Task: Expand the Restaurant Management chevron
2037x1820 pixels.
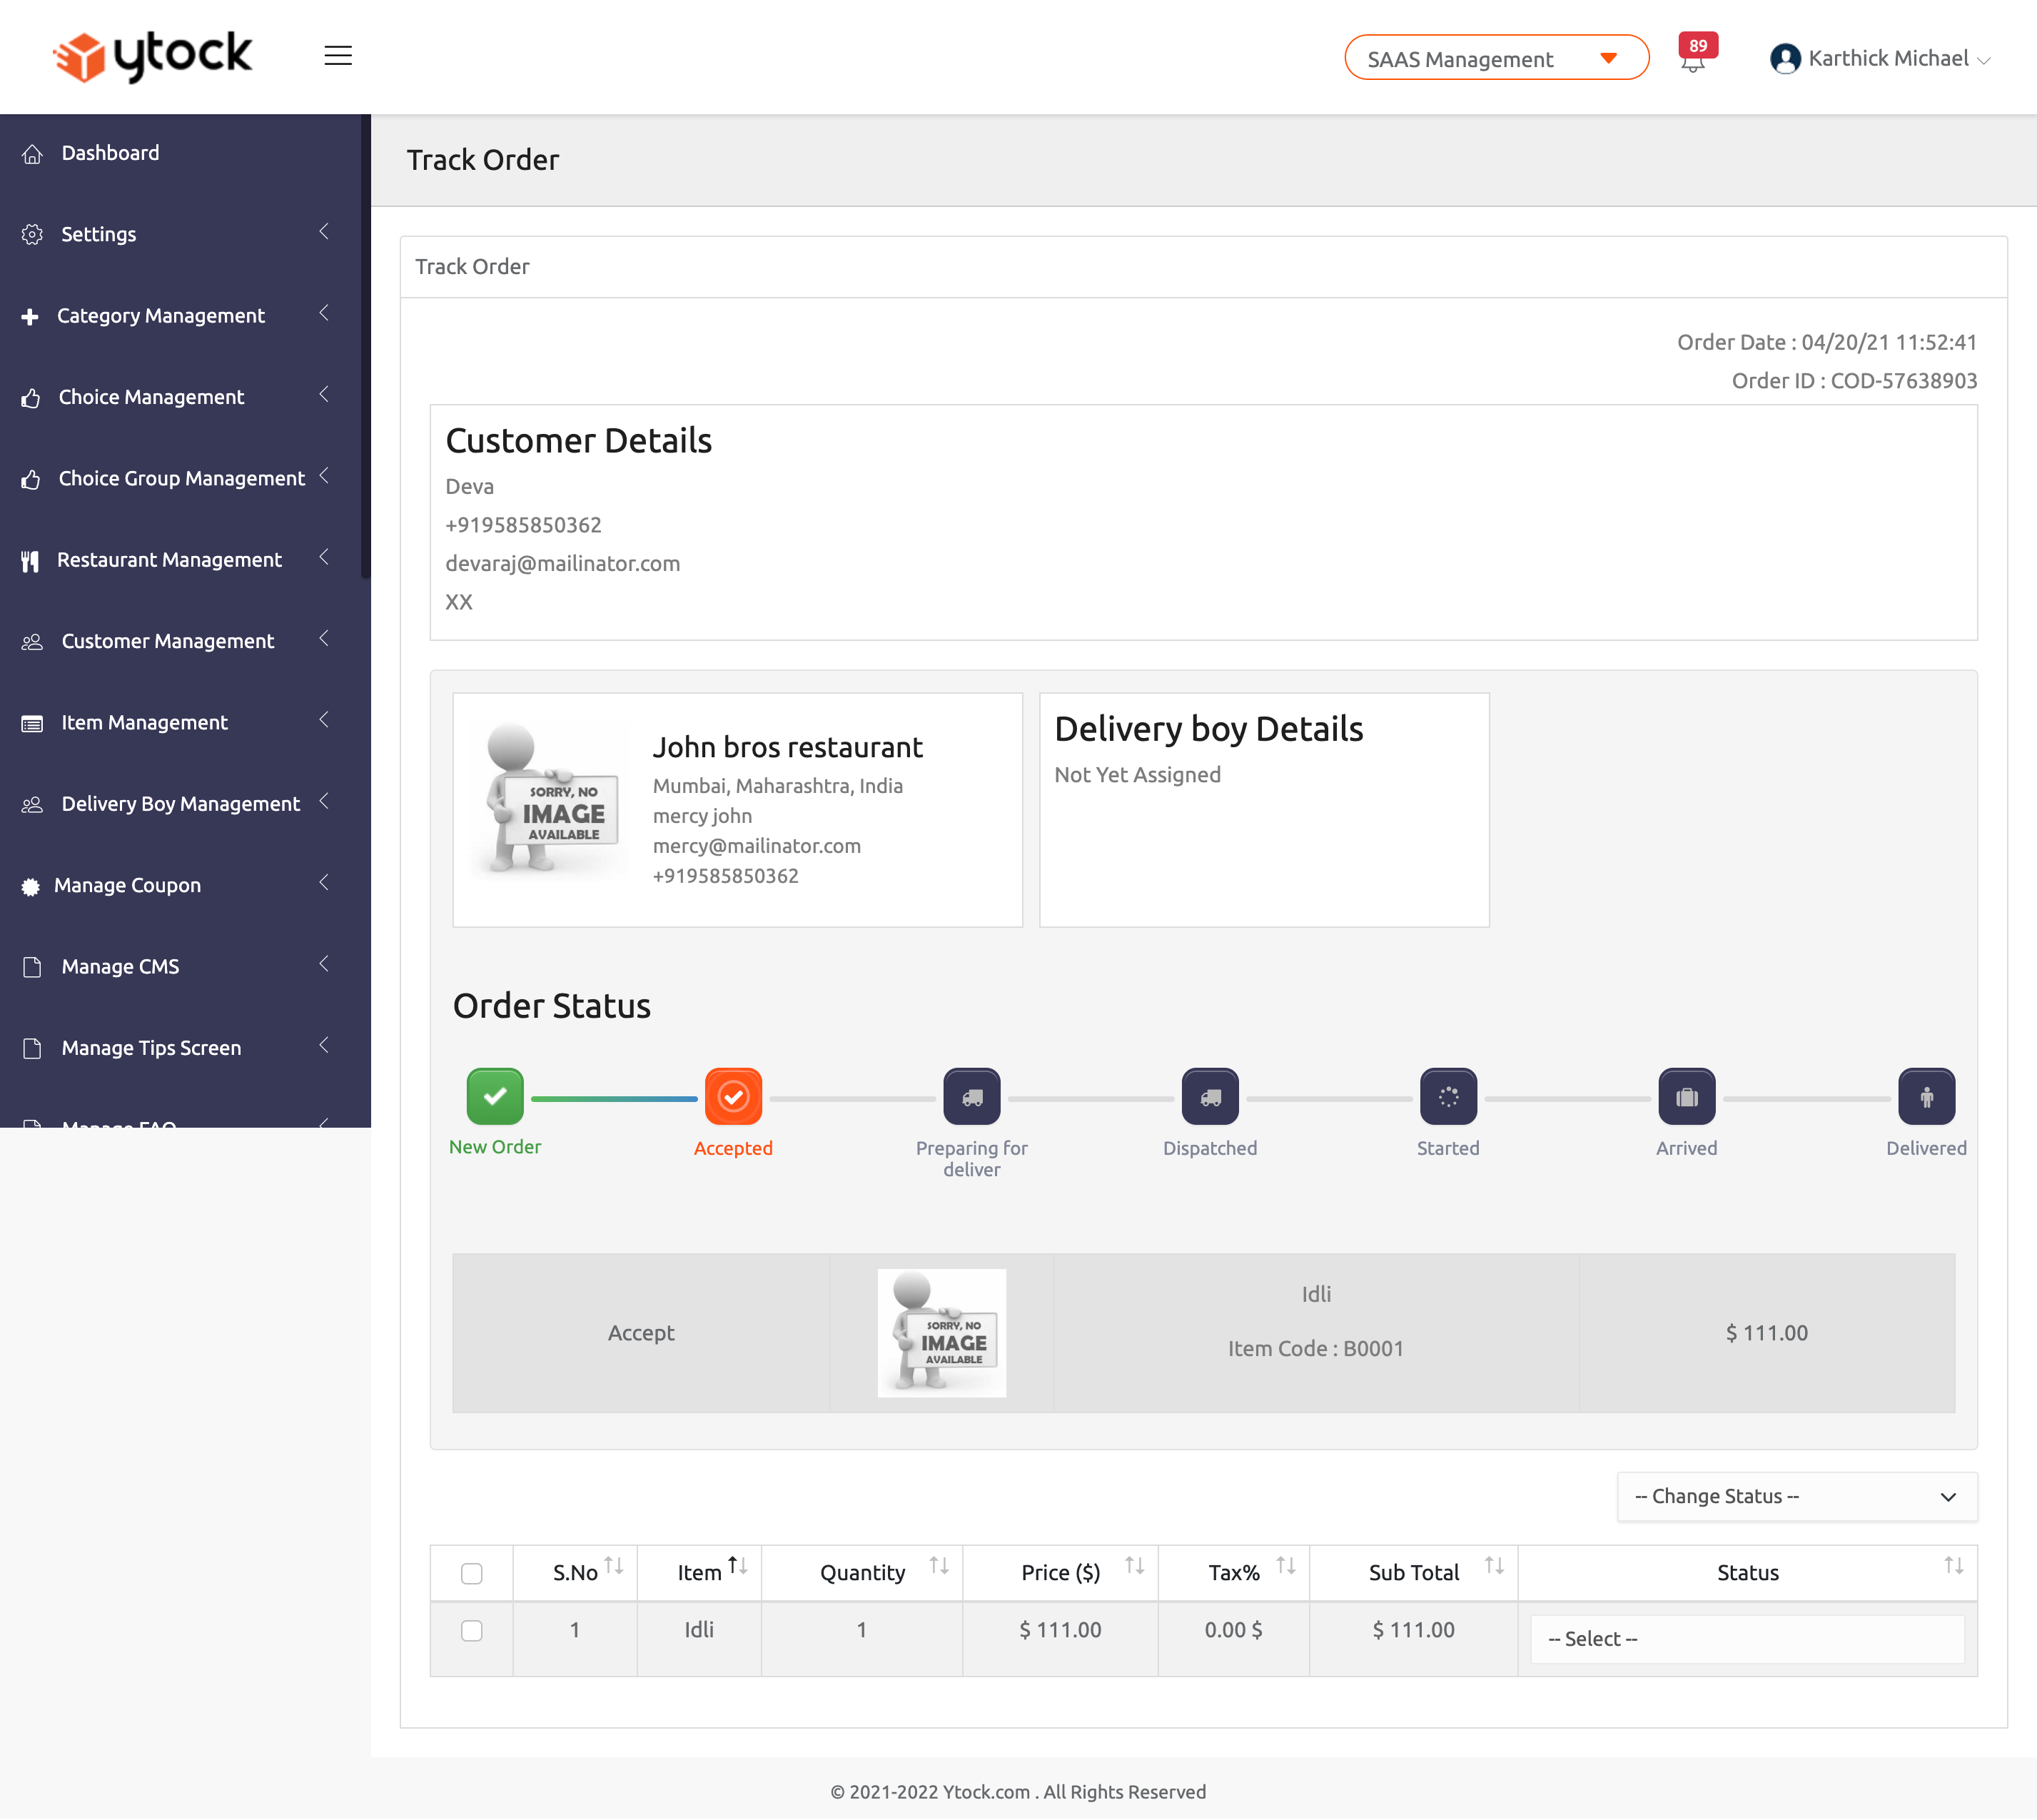Action: [x=324, y=558]
